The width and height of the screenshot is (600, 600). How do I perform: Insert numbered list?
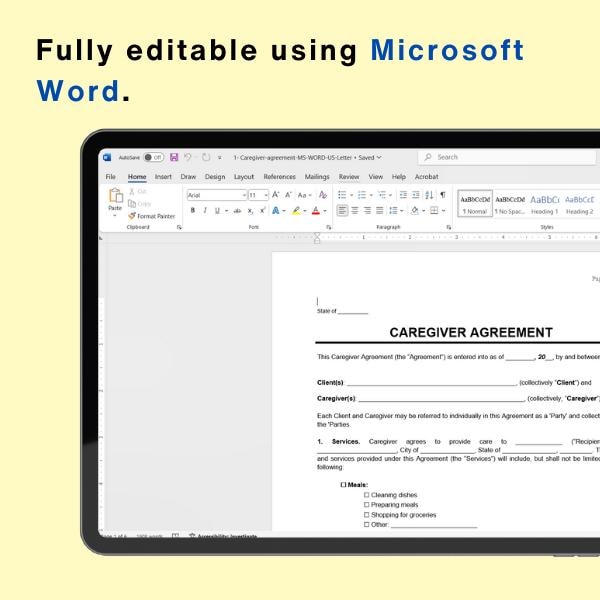tap(362, 195)
